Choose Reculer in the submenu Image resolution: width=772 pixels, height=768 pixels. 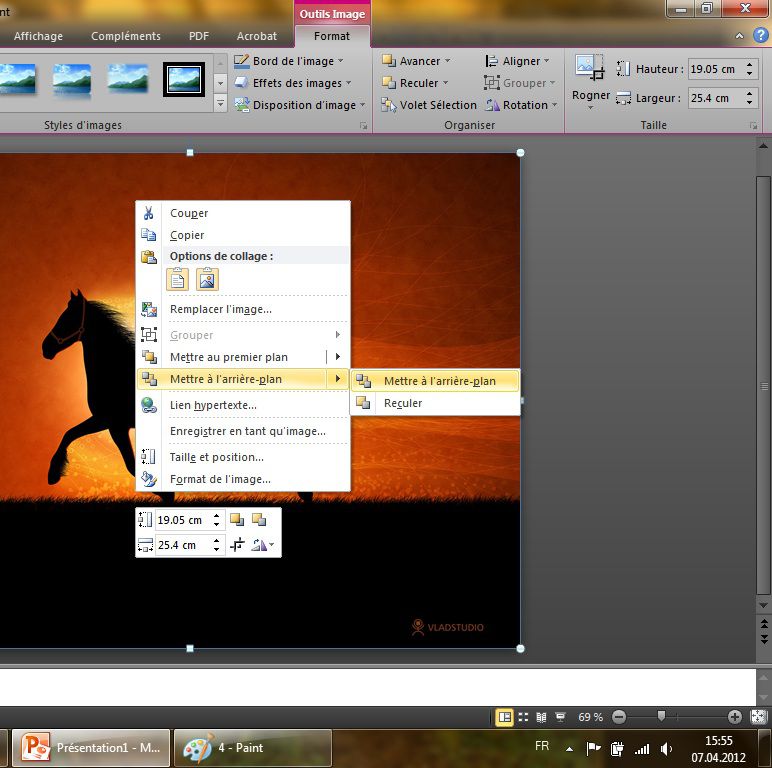[x=403, y=404]
